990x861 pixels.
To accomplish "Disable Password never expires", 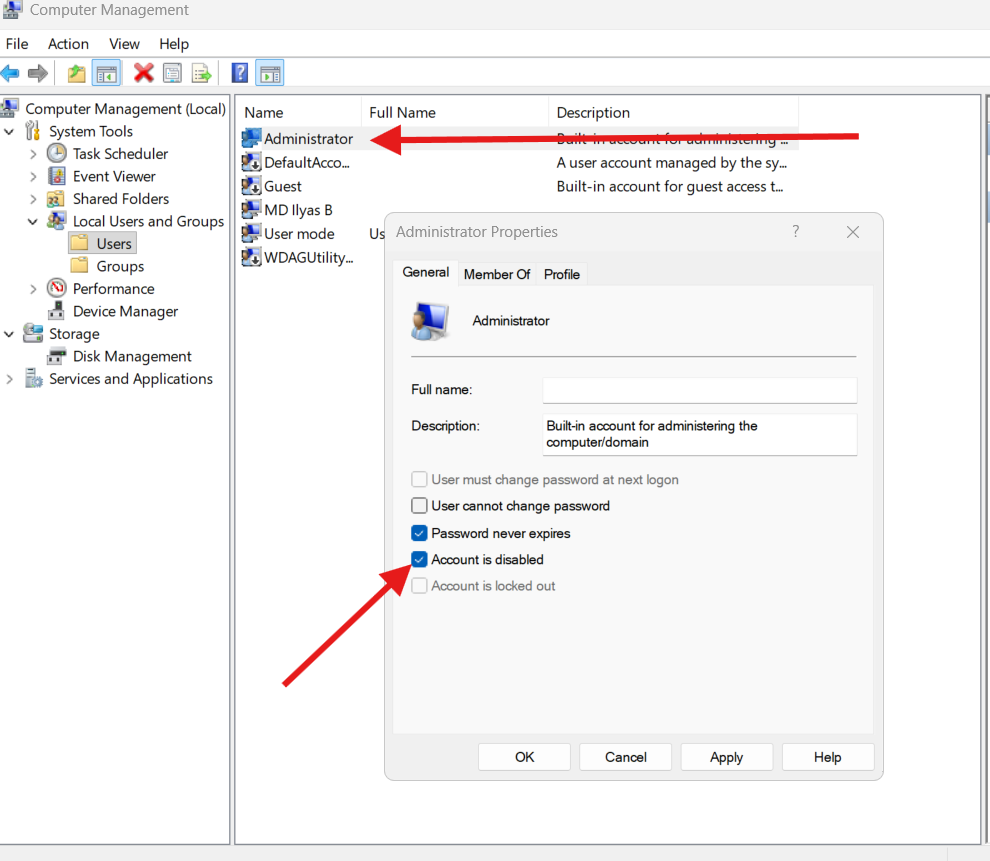I will pyautogui.click(x=419, y=533).
